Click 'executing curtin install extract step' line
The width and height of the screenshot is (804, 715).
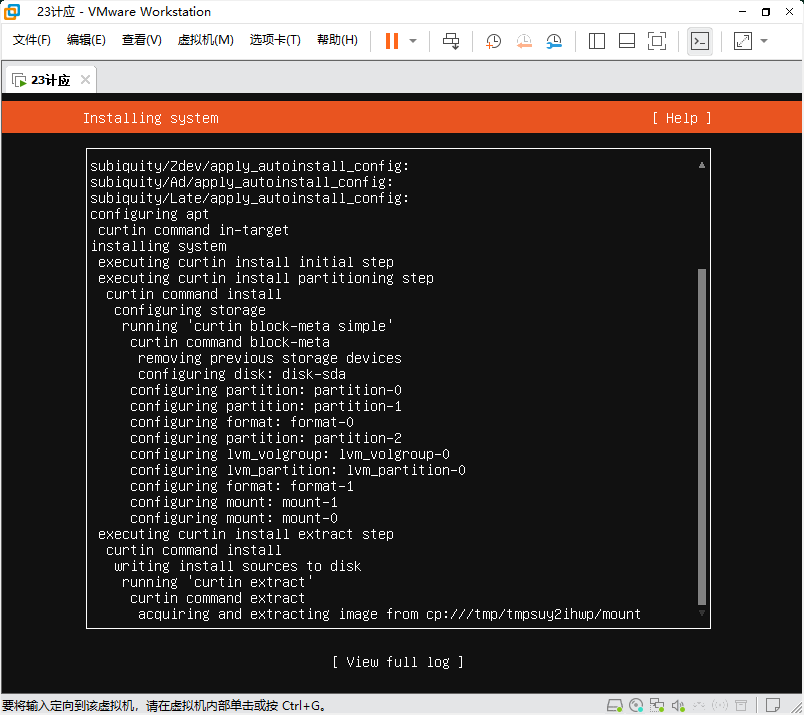click(246, 534)
